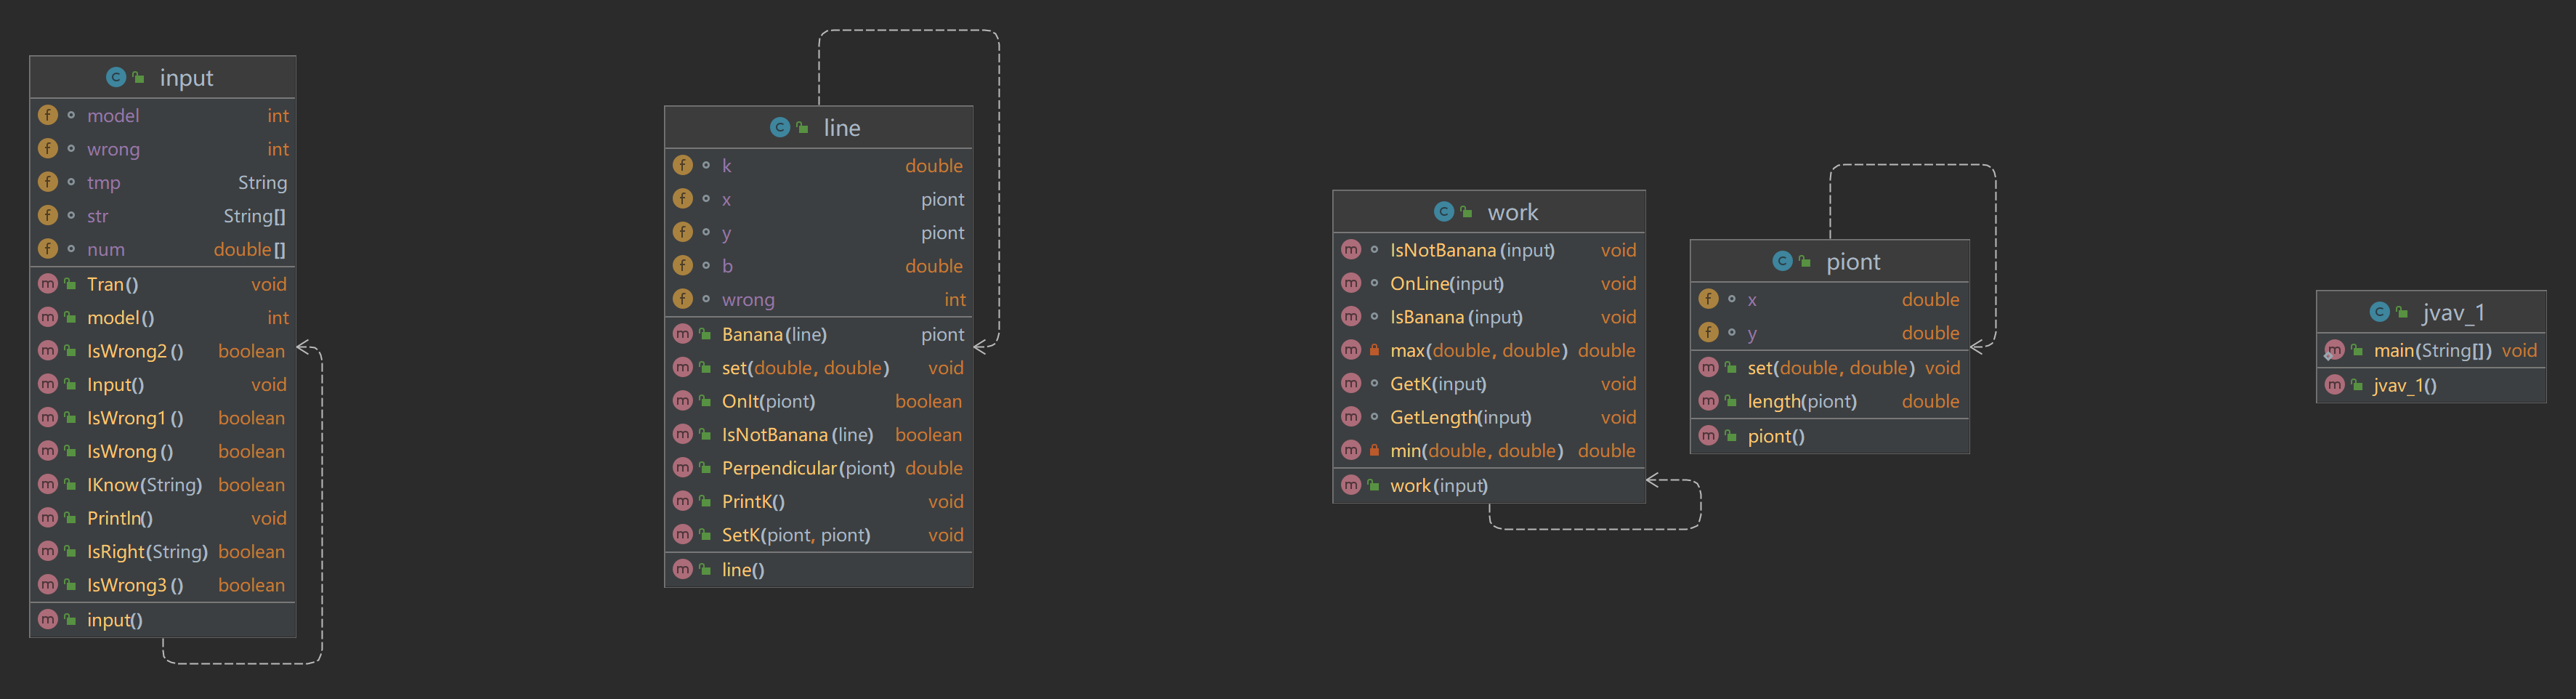Click the field icon next to model
This screenshot has width=2576, height=699.
[x=47, y=115]
